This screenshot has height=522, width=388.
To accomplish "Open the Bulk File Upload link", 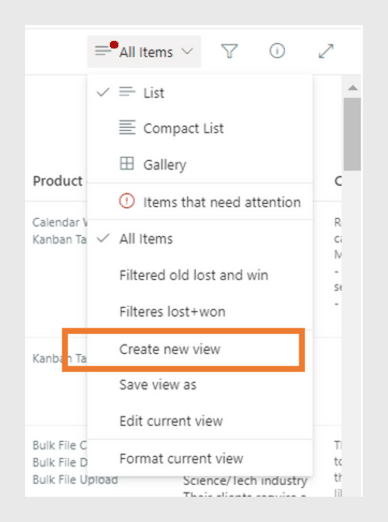I will [x=75, y=479].
